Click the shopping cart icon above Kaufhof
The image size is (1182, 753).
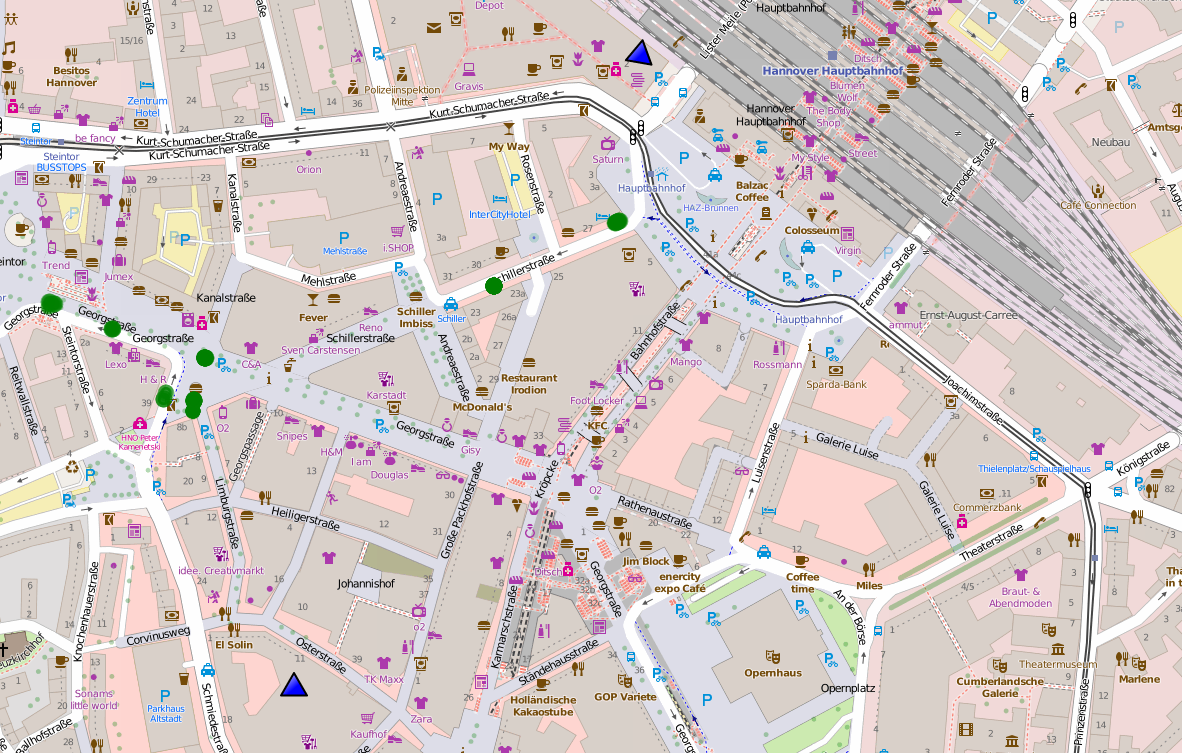click(367, 717)
